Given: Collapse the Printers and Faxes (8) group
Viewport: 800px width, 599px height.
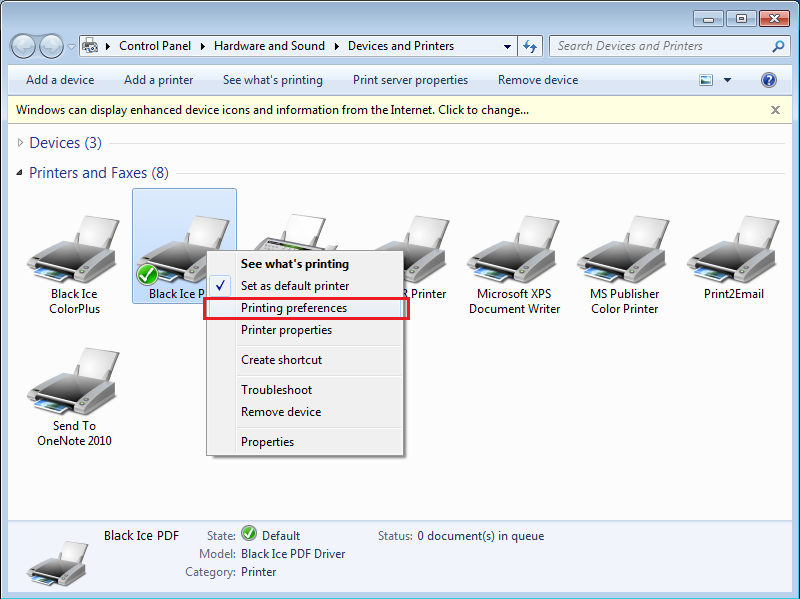Looking at the screenshot, I should (19, 173).
